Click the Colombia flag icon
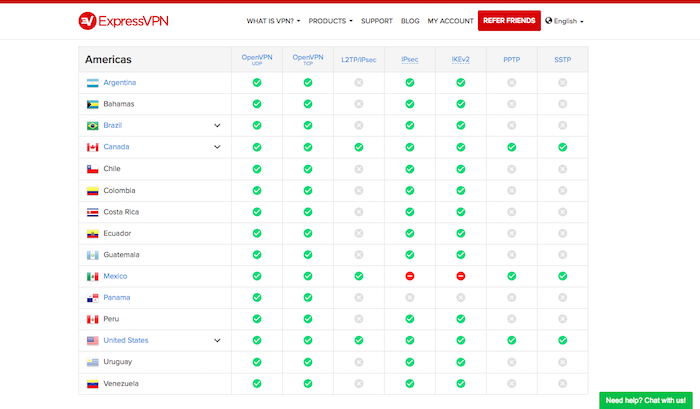Viewport: 700px width, 409px height. (92, 191)
